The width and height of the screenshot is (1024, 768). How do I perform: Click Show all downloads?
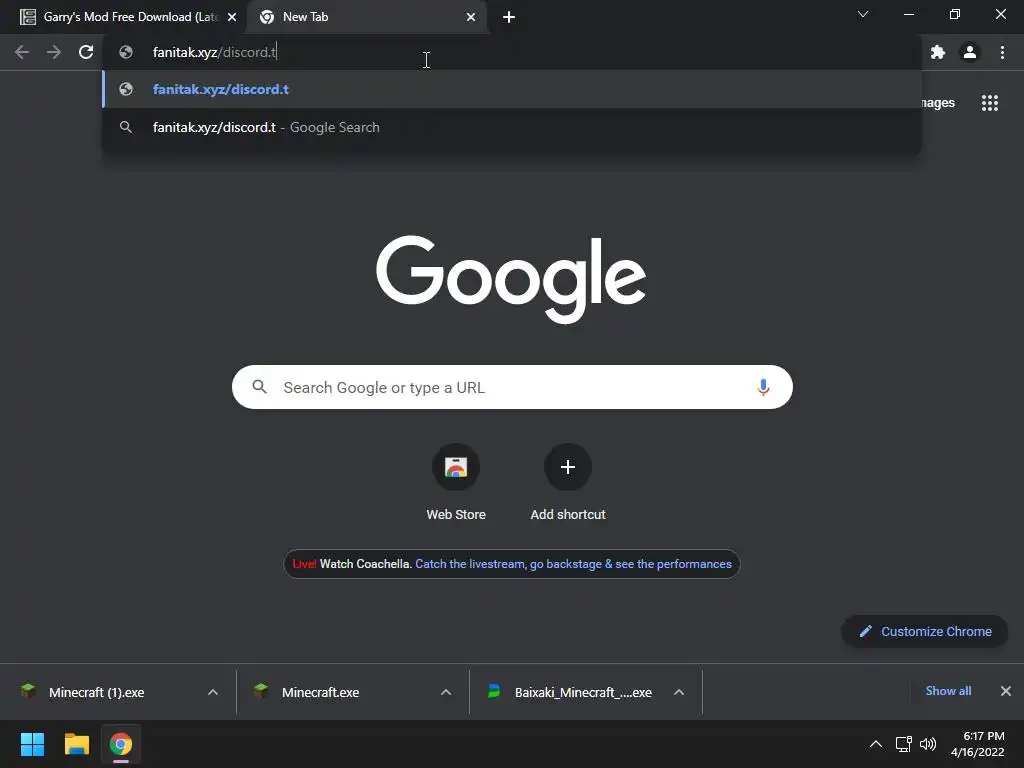pyautogui.click(x=948, y=691)
